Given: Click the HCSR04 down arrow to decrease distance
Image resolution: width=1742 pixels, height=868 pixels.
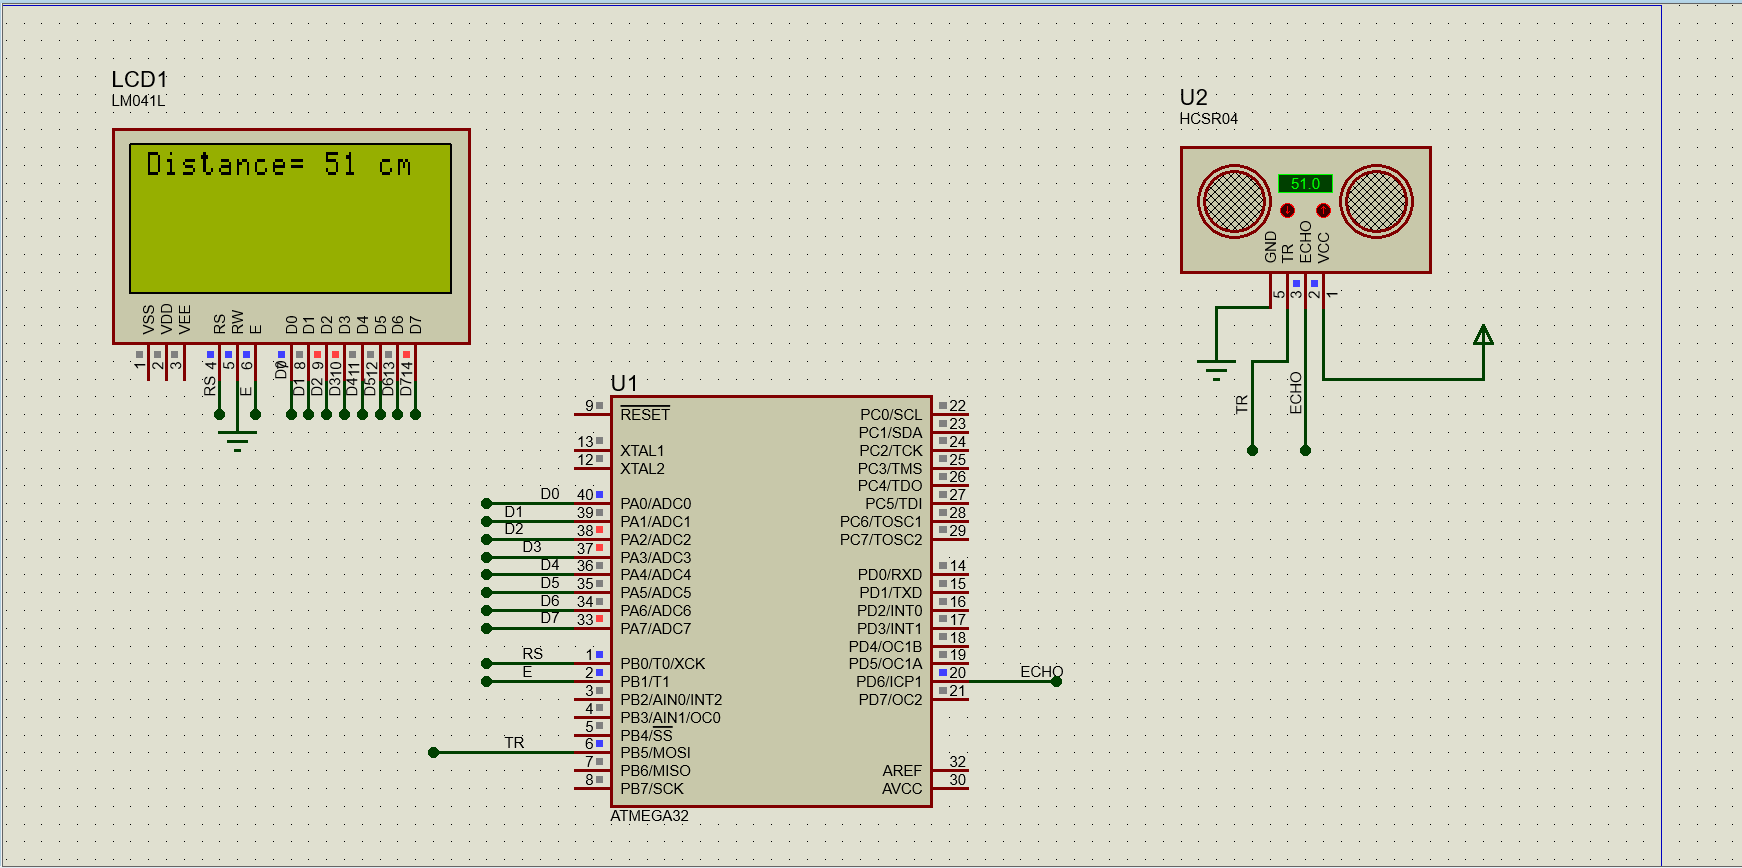Looking at the screenshot, I should click(x=1288, y=210).
